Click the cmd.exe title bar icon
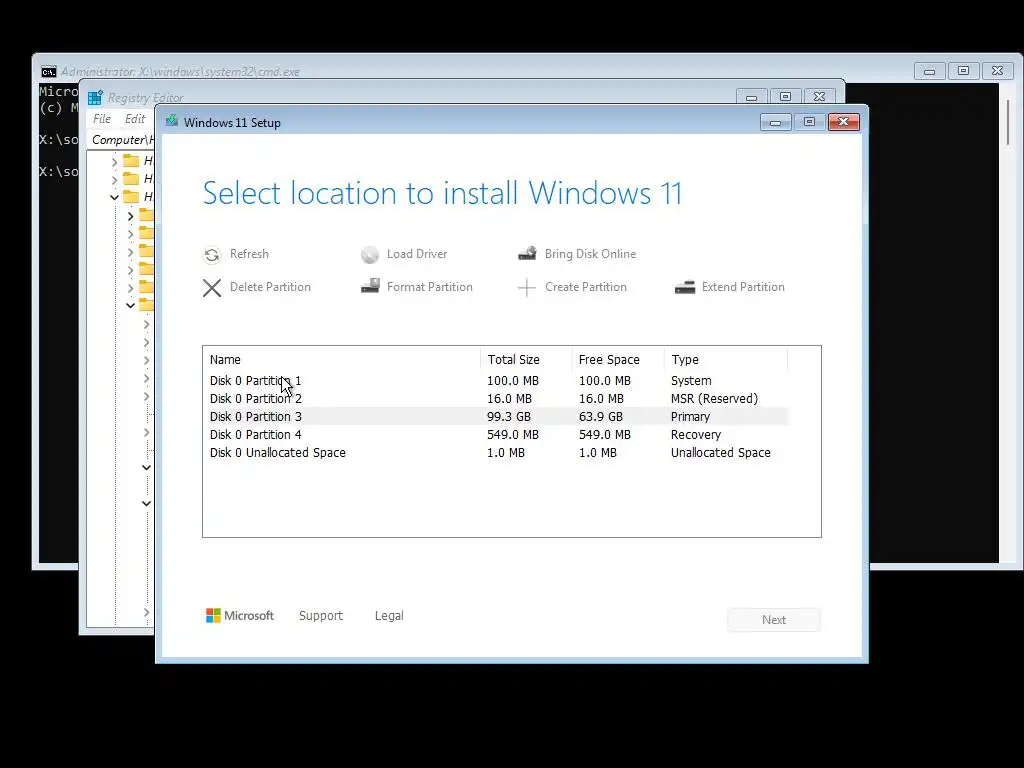1024x768 pixels. 49,72
